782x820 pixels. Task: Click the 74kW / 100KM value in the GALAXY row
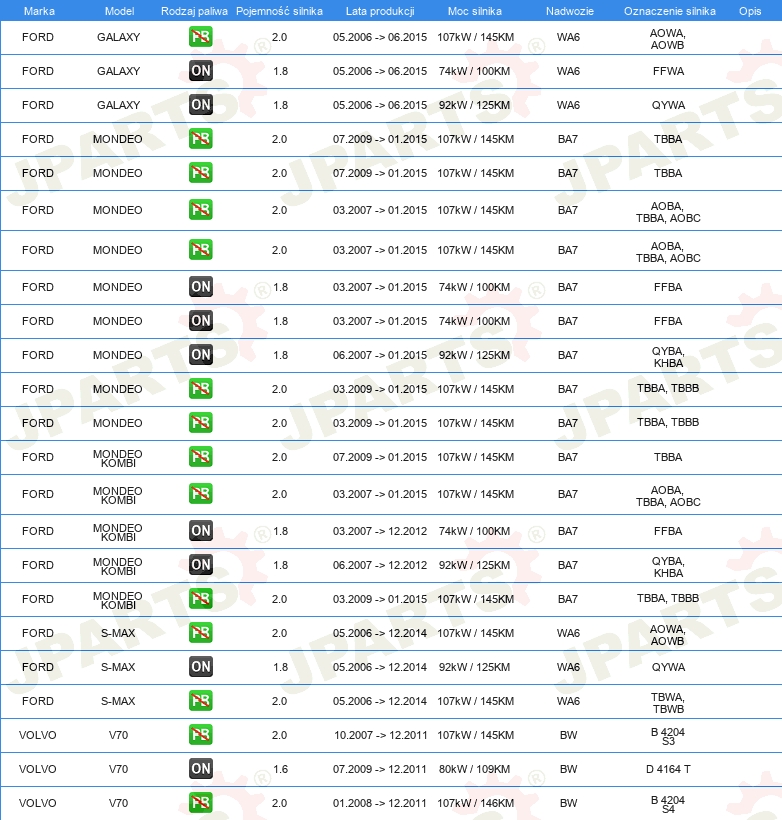[474, 71]
